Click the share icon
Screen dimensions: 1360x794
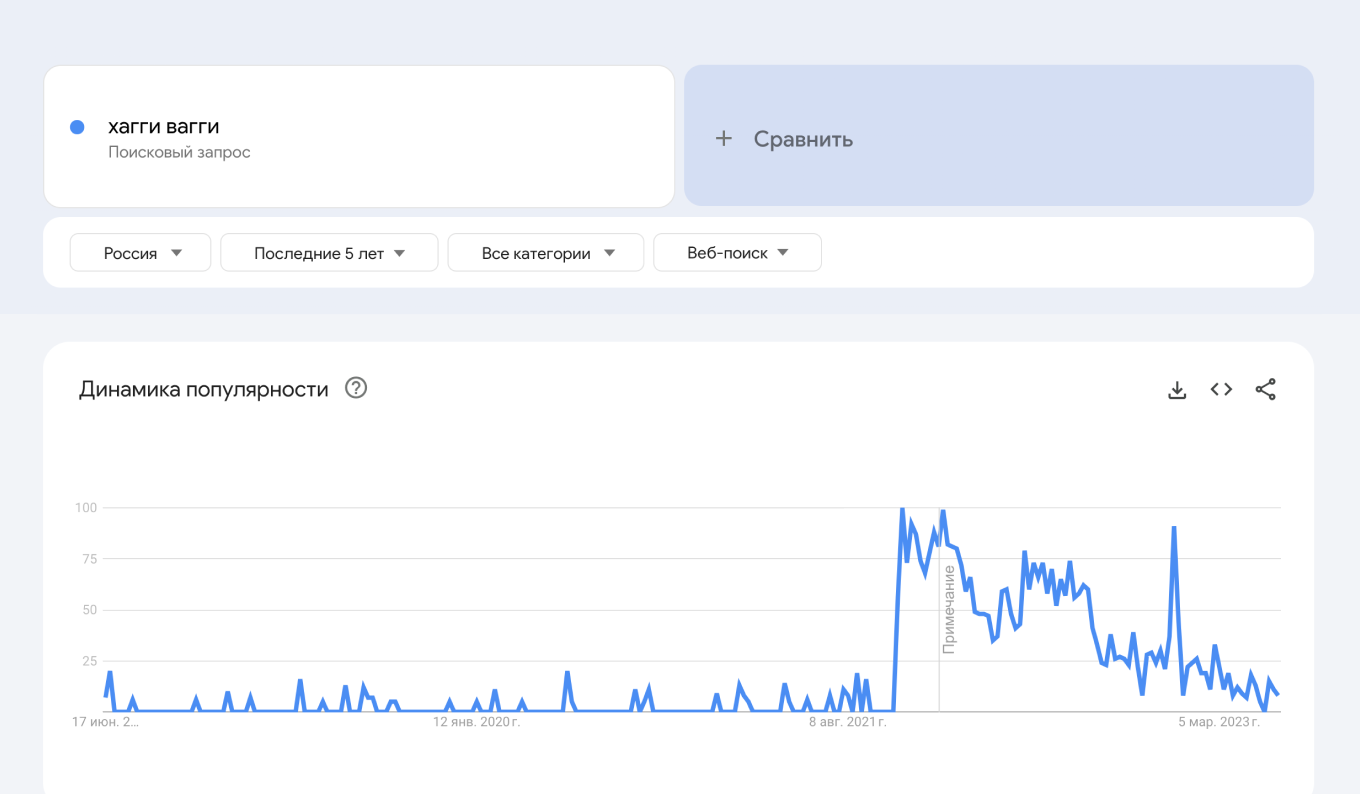click(x=1265, y=390)
